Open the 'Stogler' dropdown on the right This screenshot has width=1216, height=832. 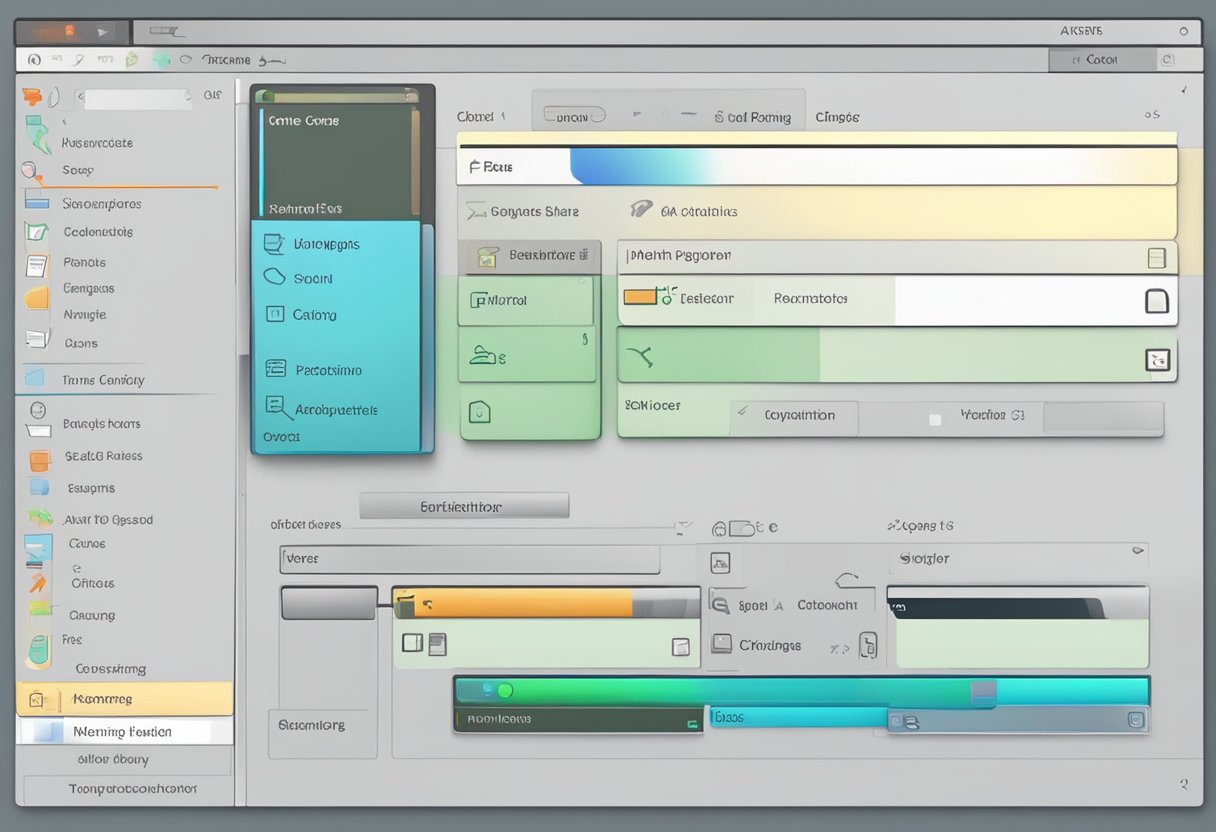[1018, 558]
